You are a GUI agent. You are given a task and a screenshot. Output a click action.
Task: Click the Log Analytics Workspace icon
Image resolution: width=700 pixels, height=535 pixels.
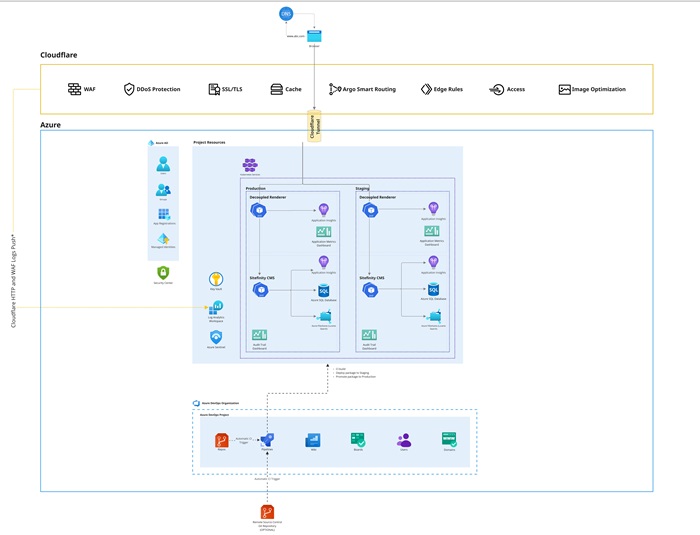(216, 306)
